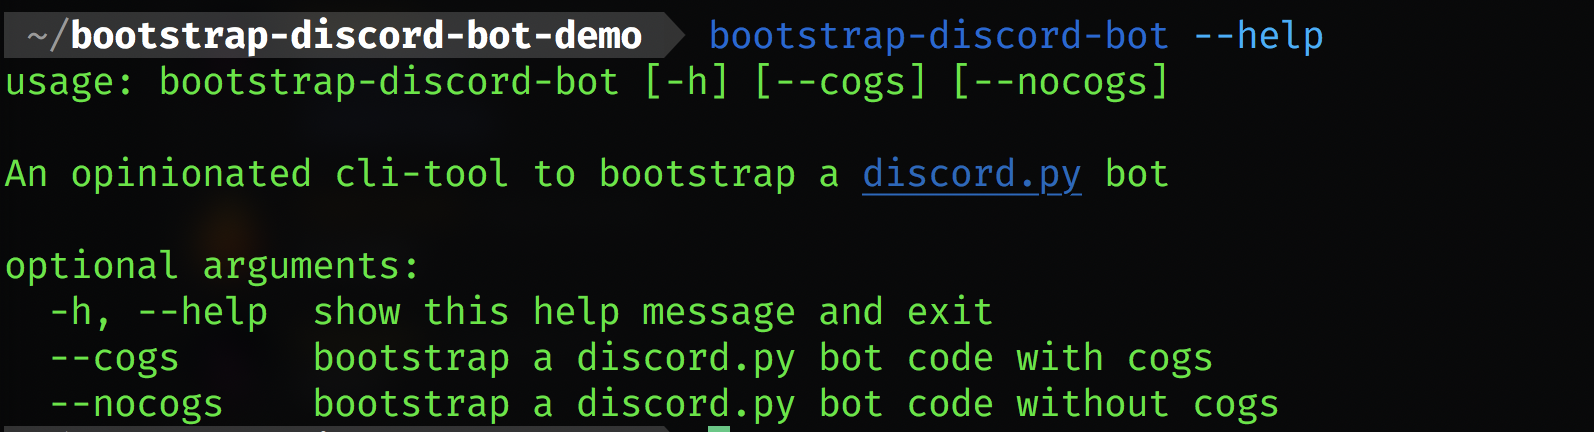Click the '--cogs' option in the arguments list

(x=114, y=358)
